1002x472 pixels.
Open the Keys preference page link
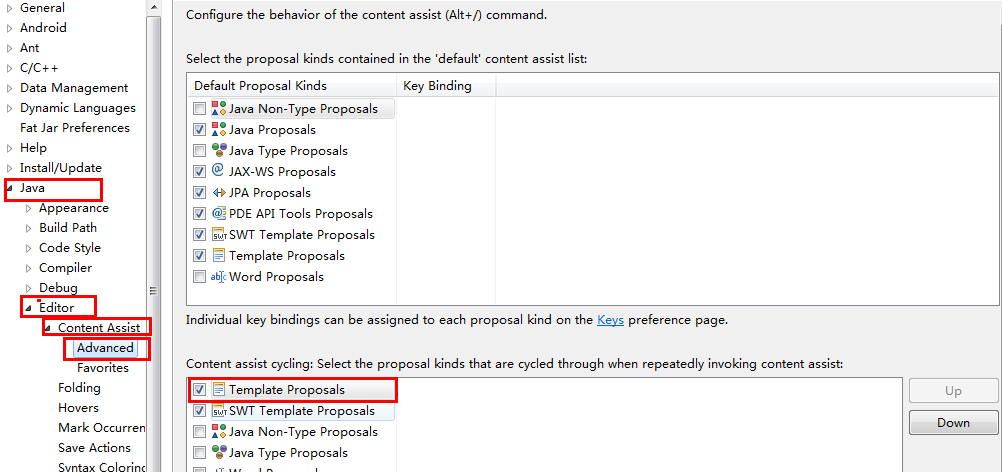[610, 320]
